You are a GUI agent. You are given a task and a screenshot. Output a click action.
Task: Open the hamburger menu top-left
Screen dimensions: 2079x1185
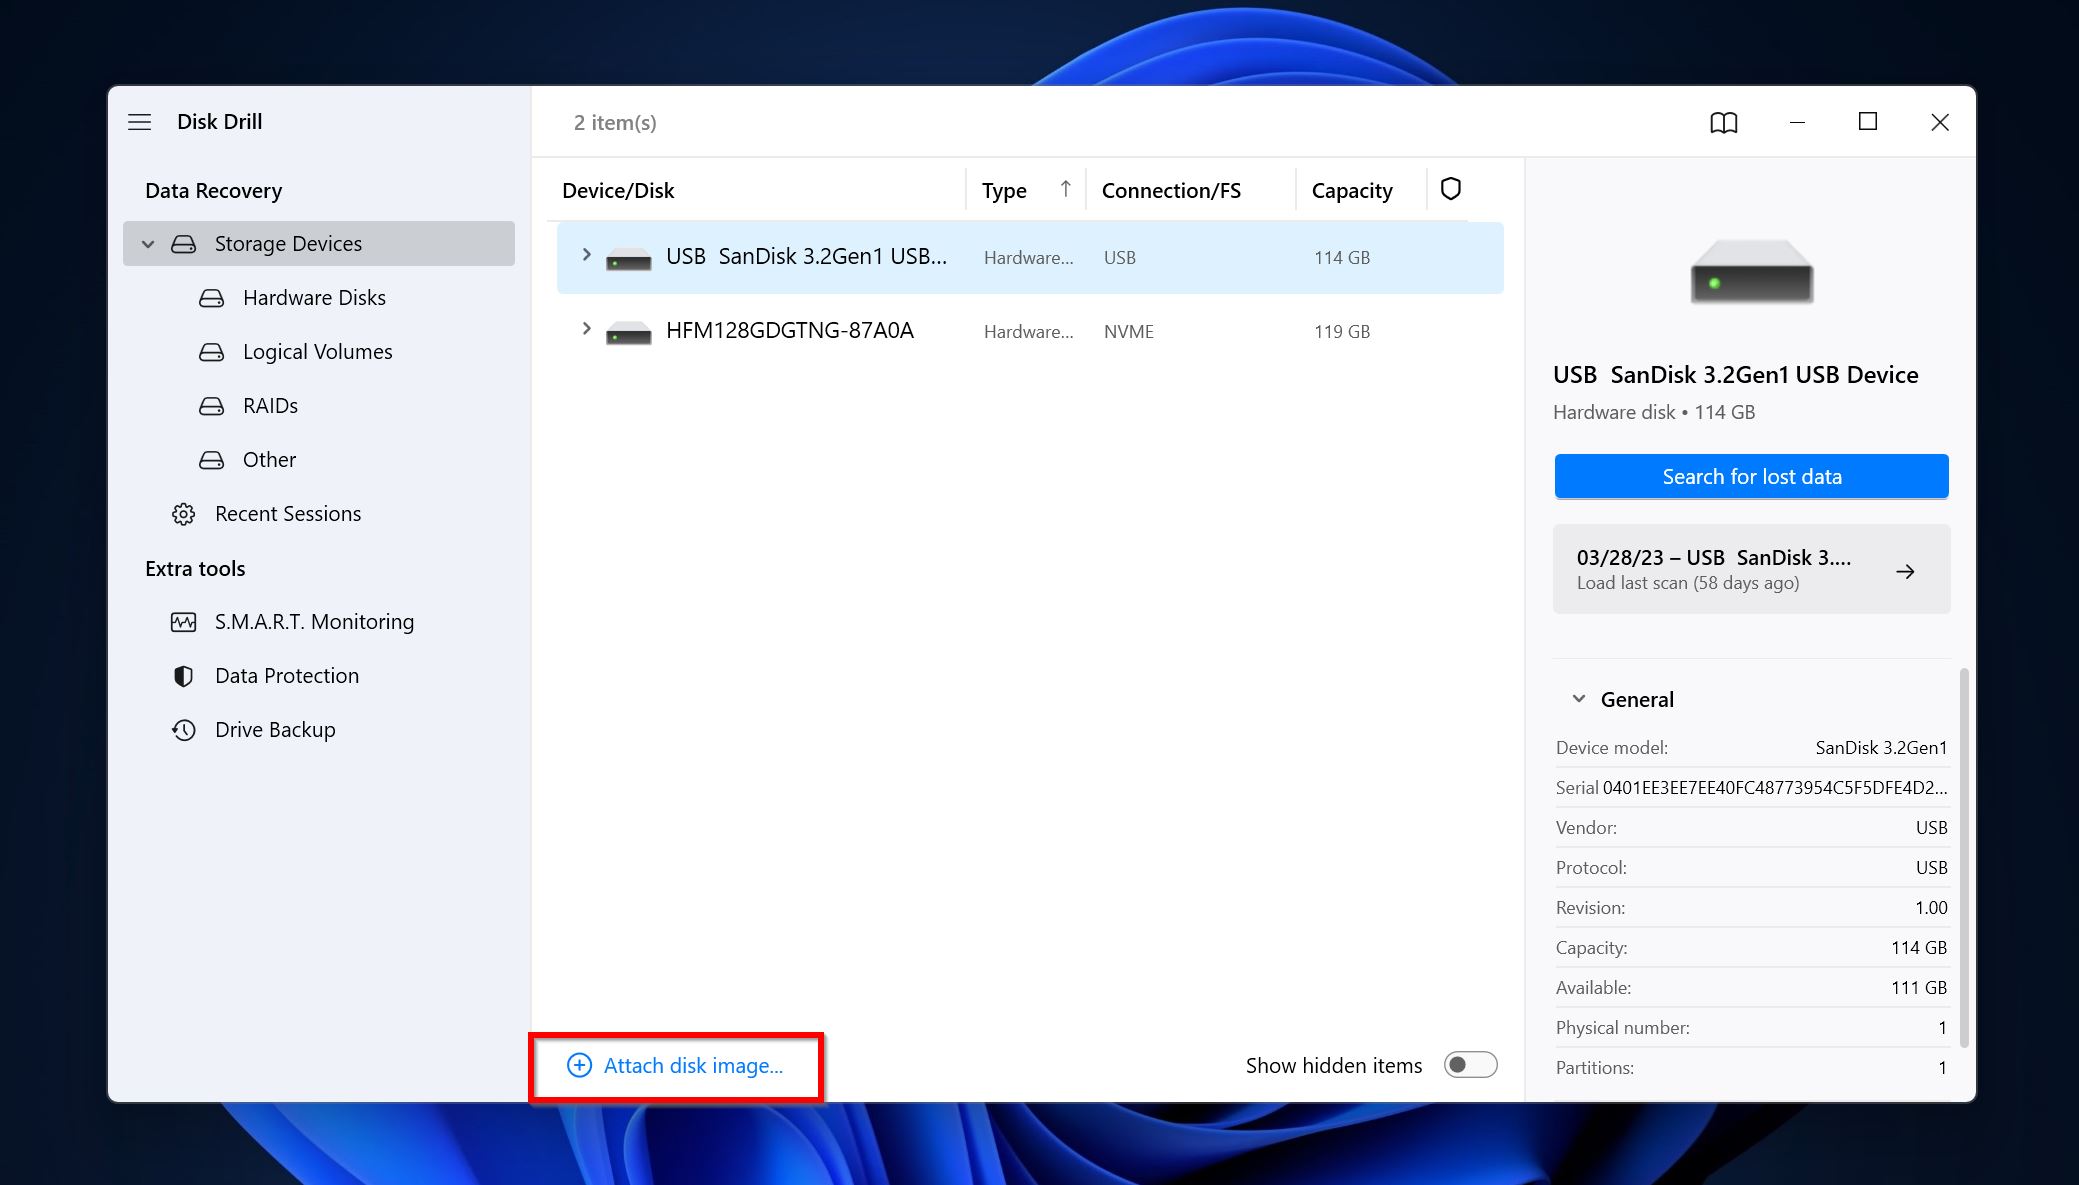[140, 121]
